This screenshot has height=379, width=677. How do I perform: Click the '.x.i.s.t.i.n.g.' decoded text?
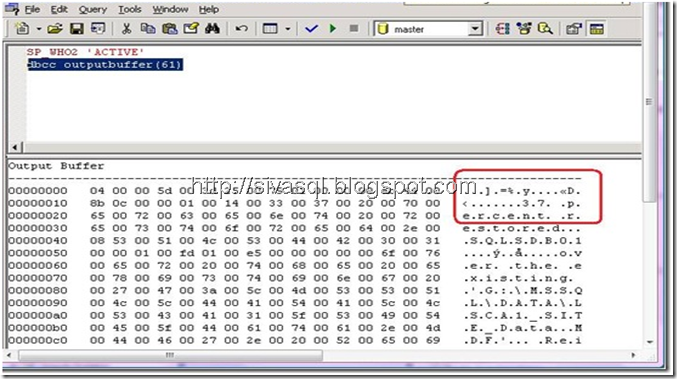(518, 278)
